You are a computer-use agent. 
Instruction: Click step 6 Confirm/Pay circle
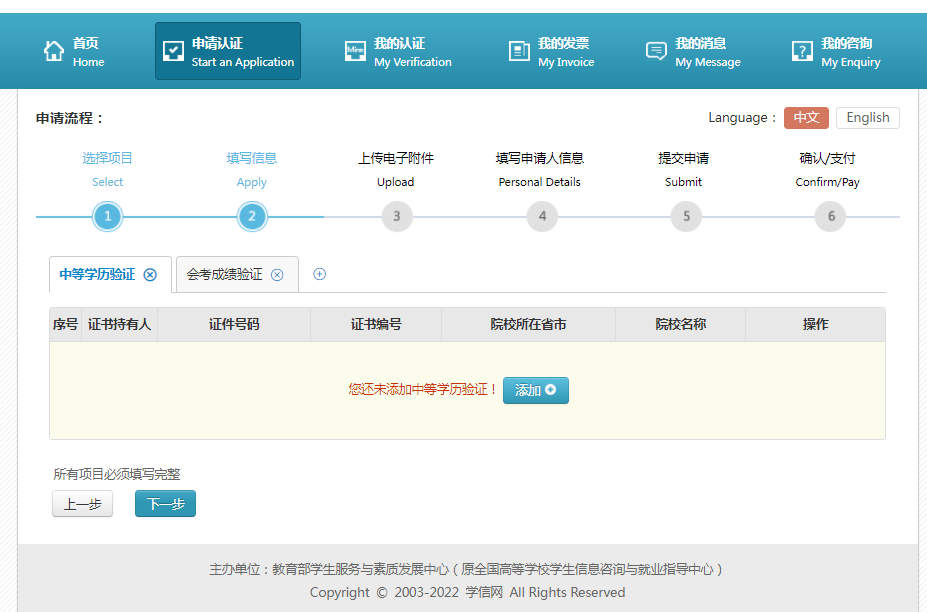tap(829, 216)
